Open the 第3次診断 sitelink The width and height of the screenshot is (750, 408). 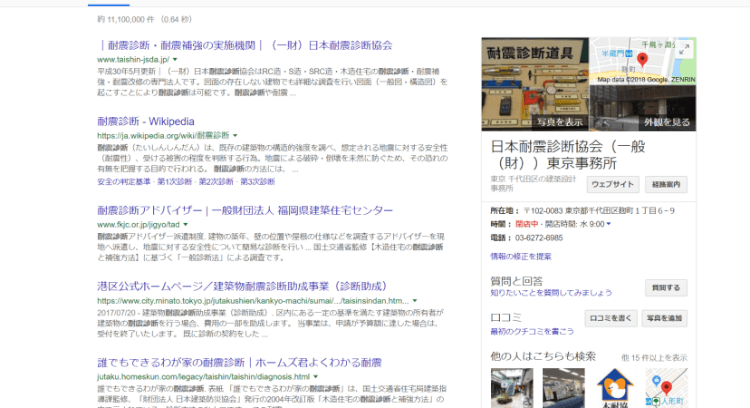tap(258, 181)
